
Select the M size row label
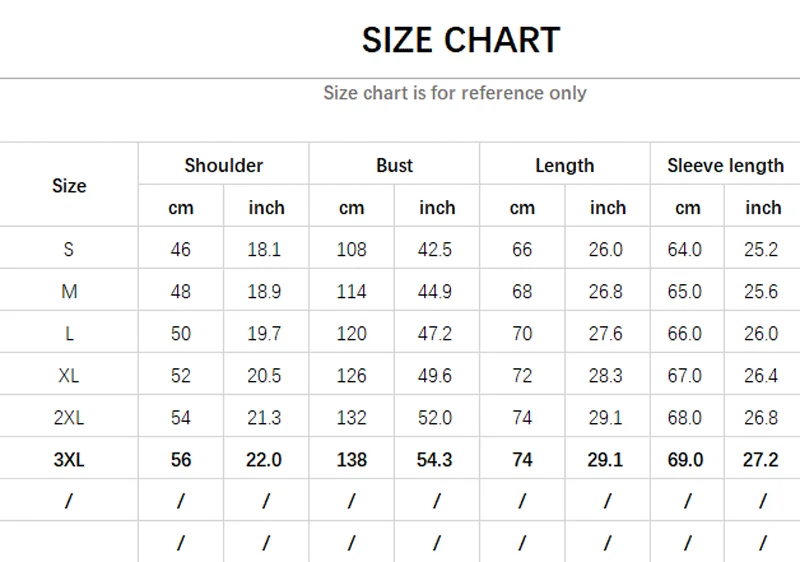(x=69, y=291)
